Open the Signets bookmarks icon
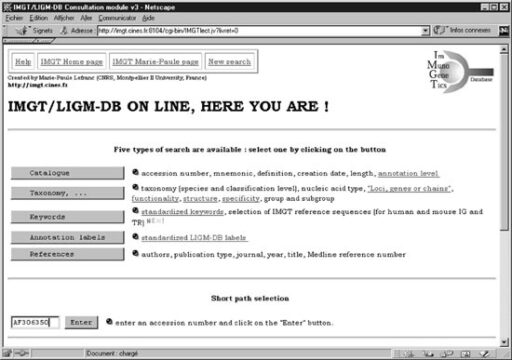This screenshot has width=512, height=360. coord(22,30)
